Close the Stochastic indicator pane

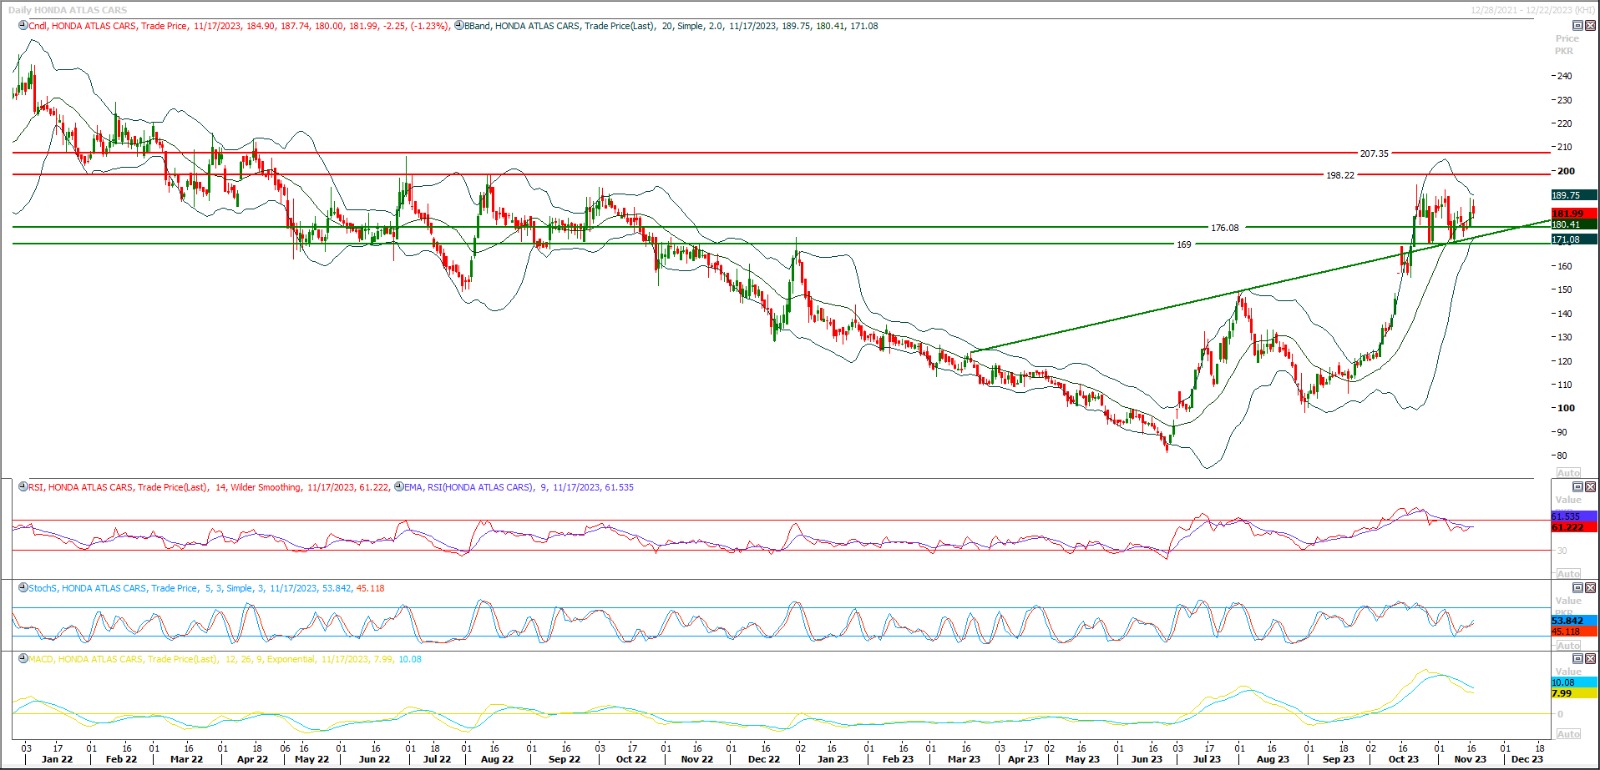[x=1590, y=588]
